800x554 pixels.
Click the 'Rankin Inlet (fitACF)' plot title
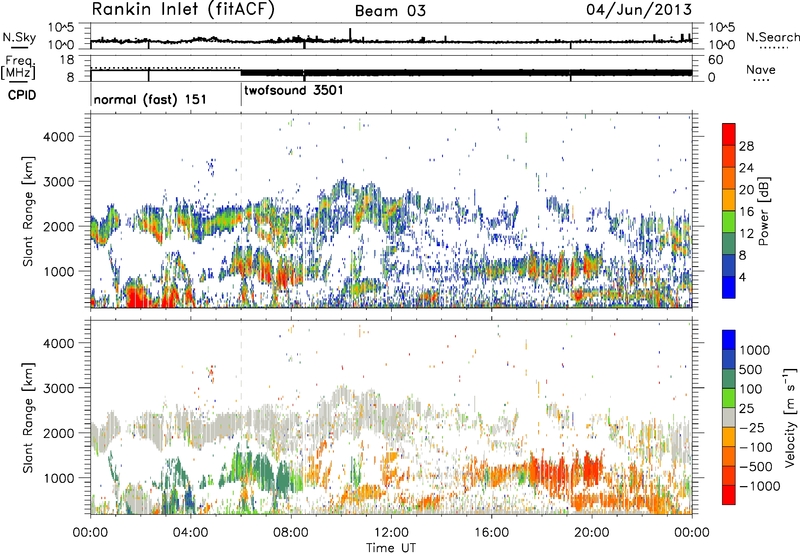(x=183, y=10)
